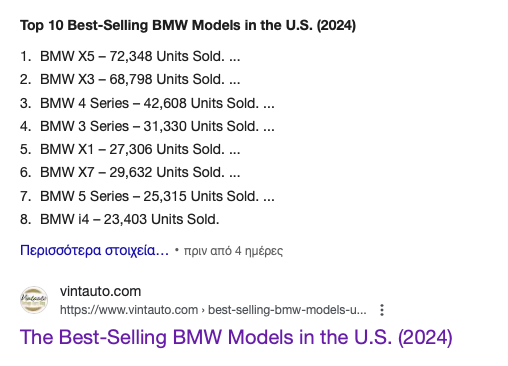The height and width of the screenshot is (366, 508).
Task: Select the BMW X7 list entry
Action: click(x=130, y=172)
